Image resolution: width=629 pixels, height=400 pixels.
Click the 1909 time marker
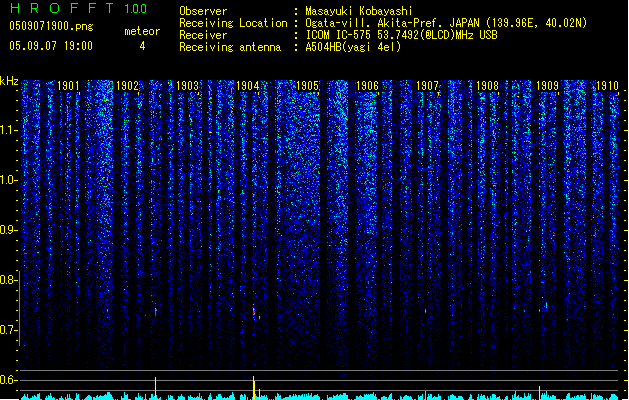pyautogui.click(x=548, y=86)
